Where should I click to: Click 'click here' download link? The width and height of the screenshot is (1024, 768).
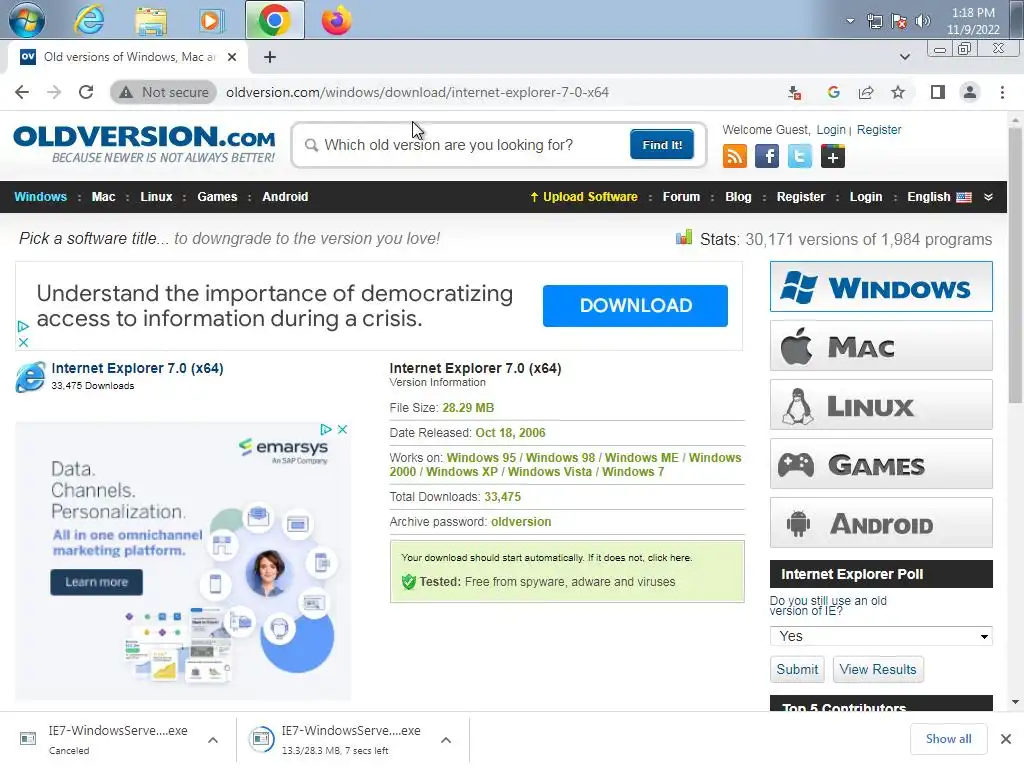[x=669, y=558]
